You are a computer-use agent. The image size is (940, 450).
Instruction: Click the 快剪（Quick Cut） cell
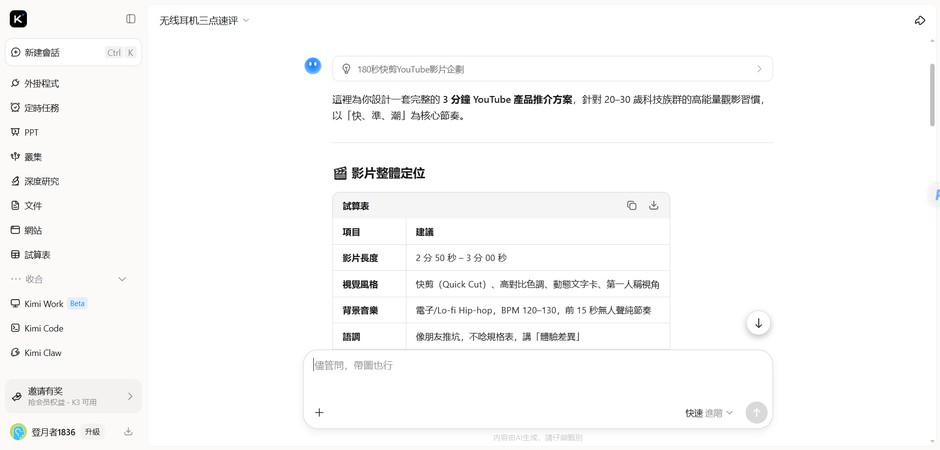[x=537, y=284]
